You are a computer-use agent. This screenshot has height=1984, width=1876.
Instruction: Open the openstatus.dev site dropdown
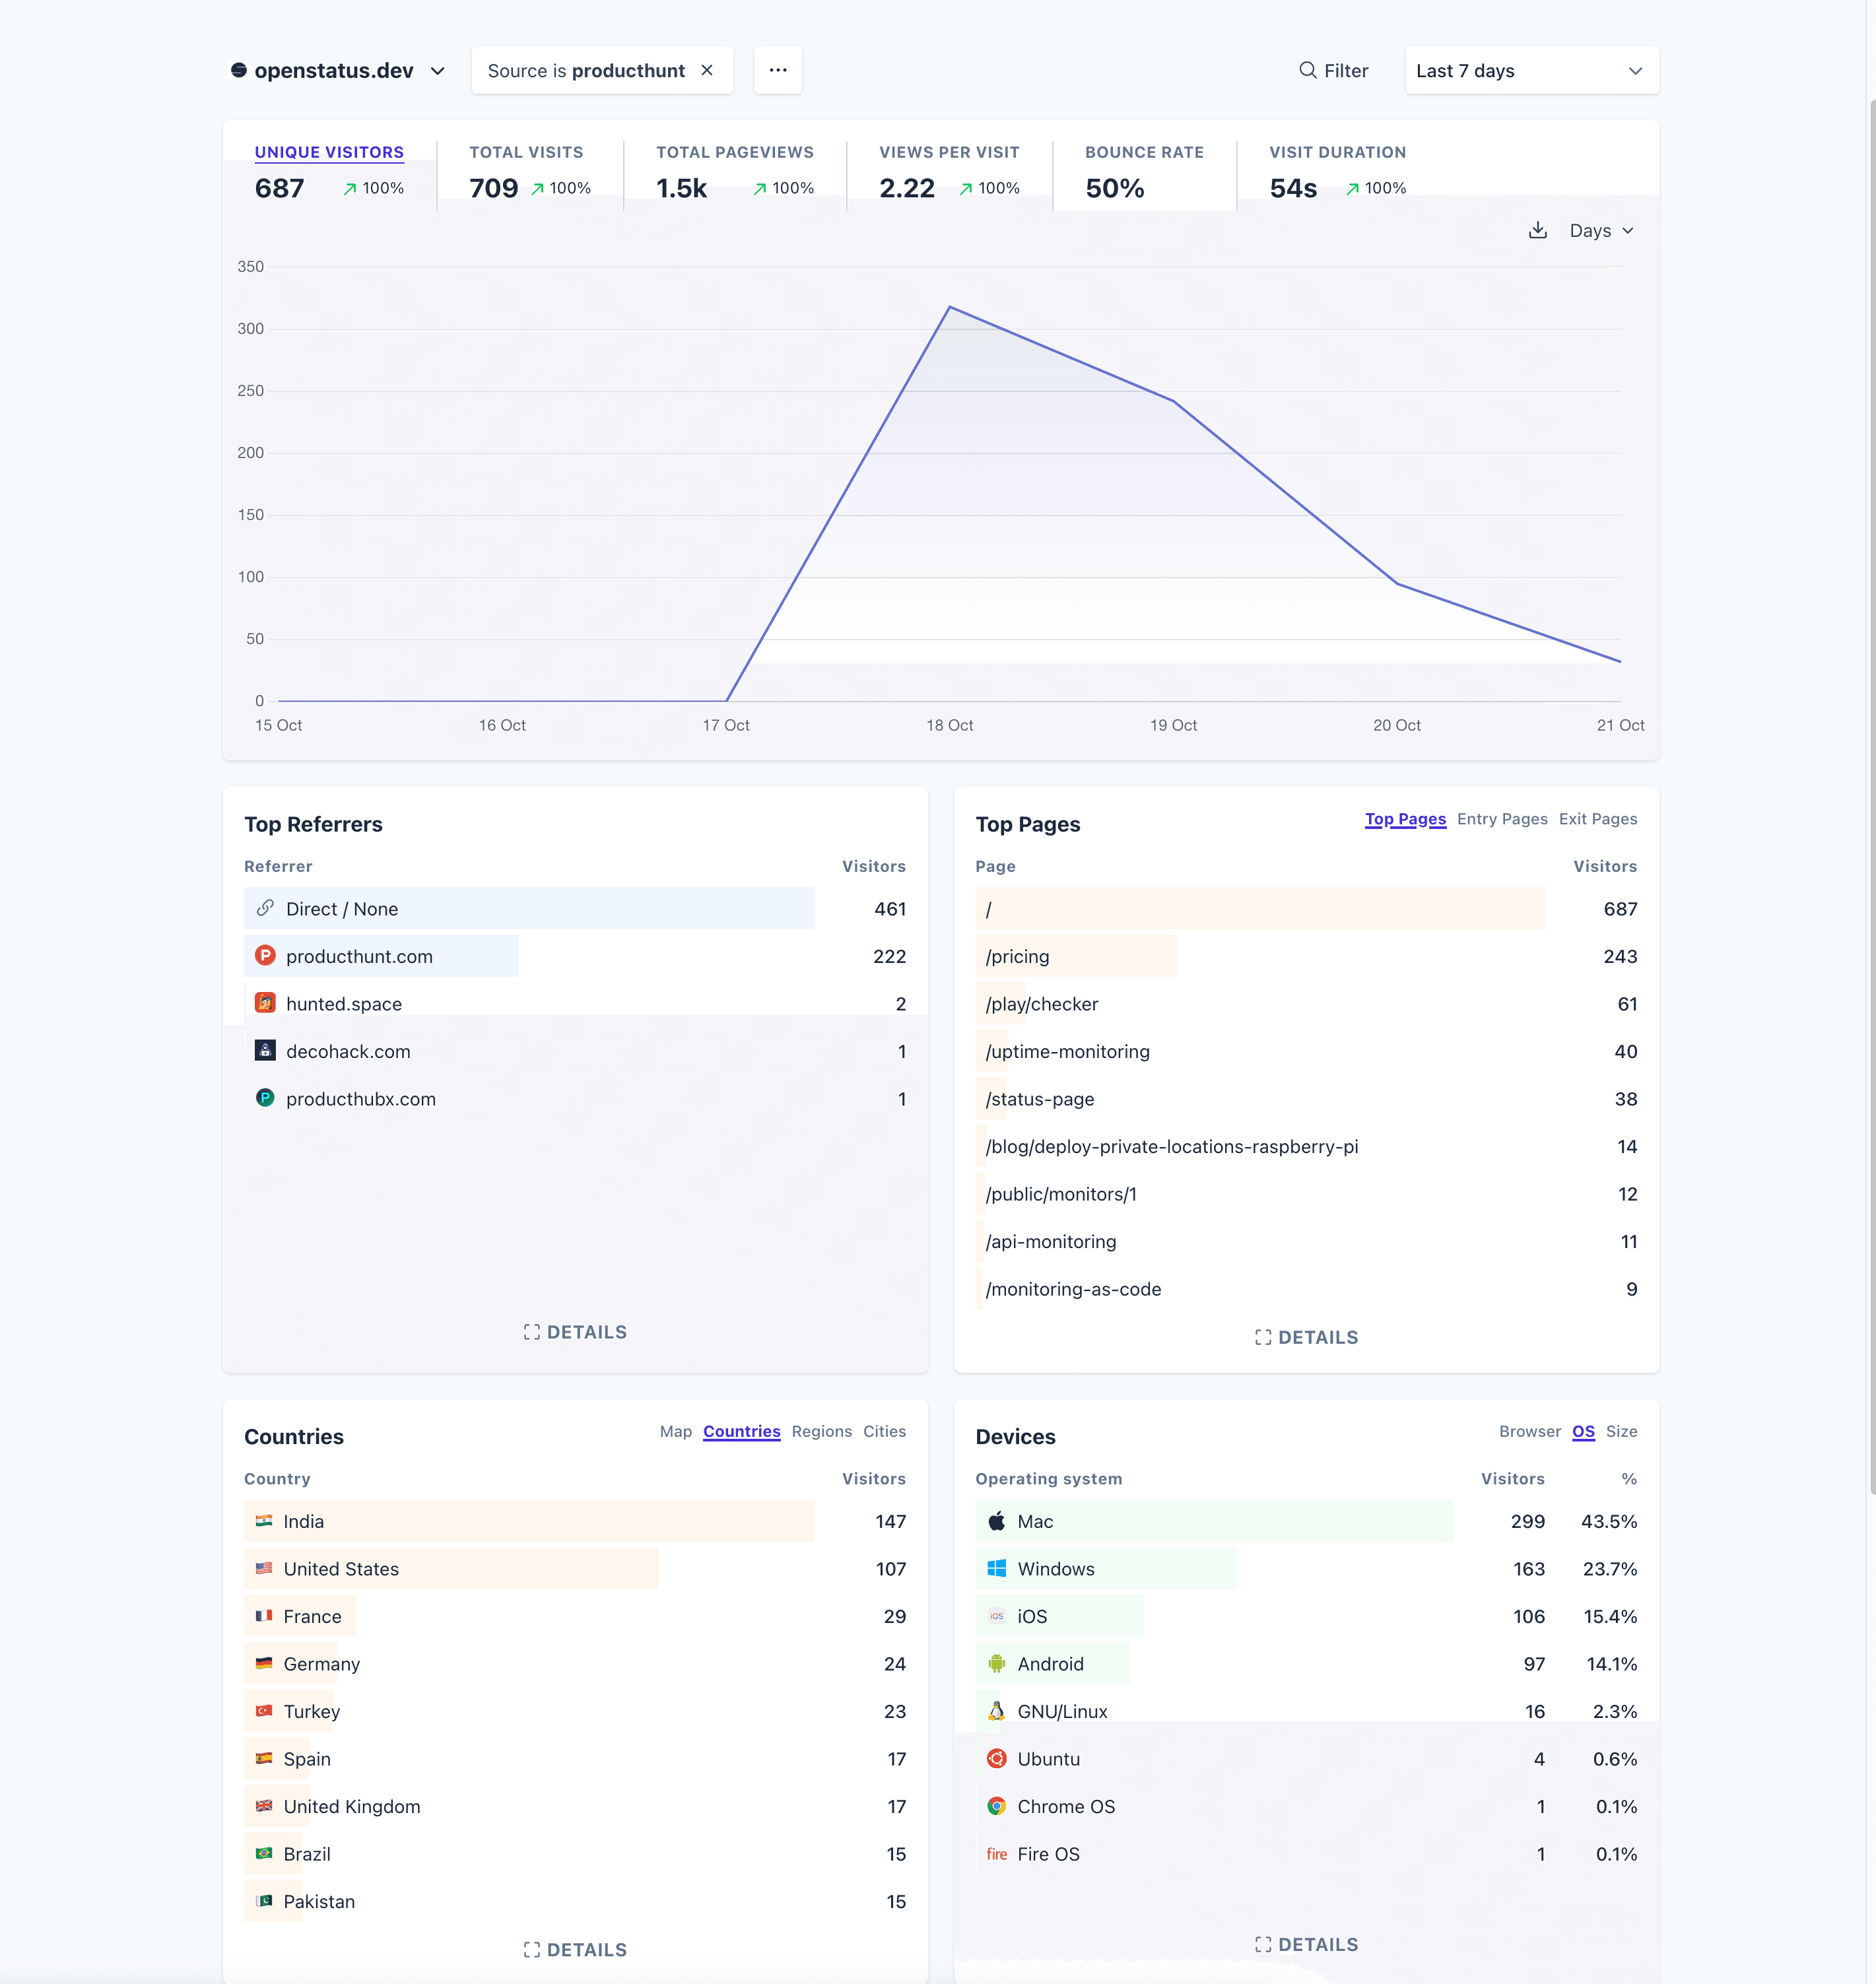click(338, 70)
